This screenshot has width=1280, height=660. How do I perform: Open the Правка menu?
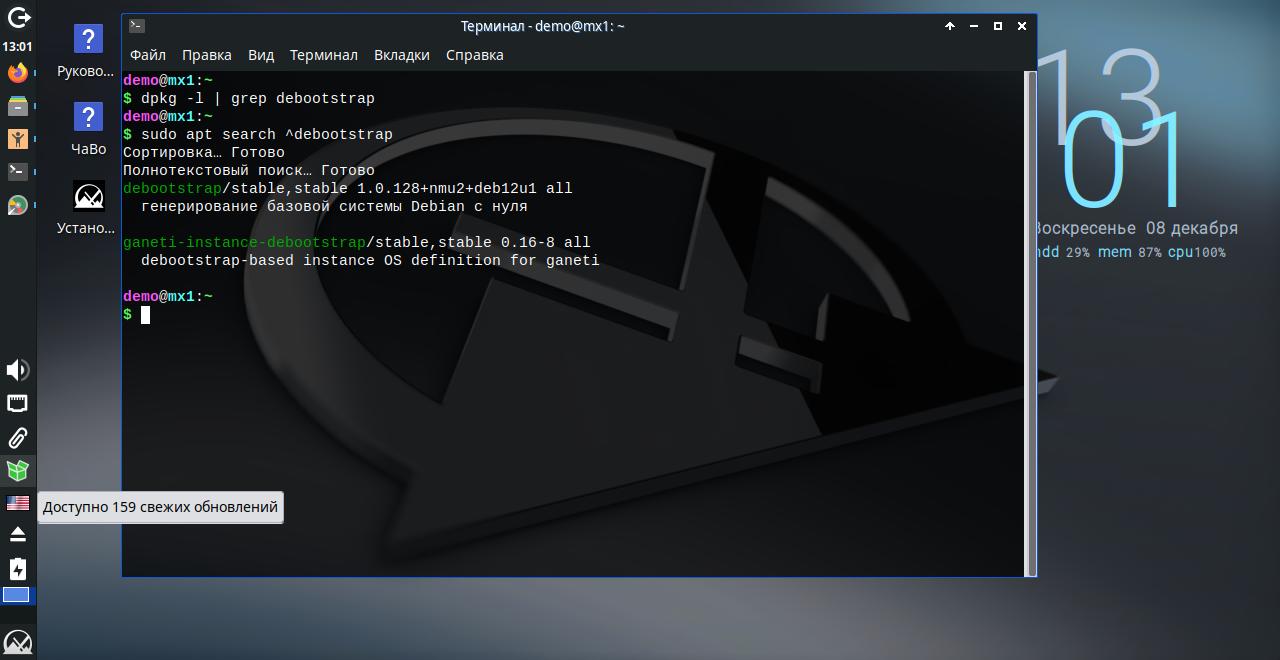click(x=207, y=55)
